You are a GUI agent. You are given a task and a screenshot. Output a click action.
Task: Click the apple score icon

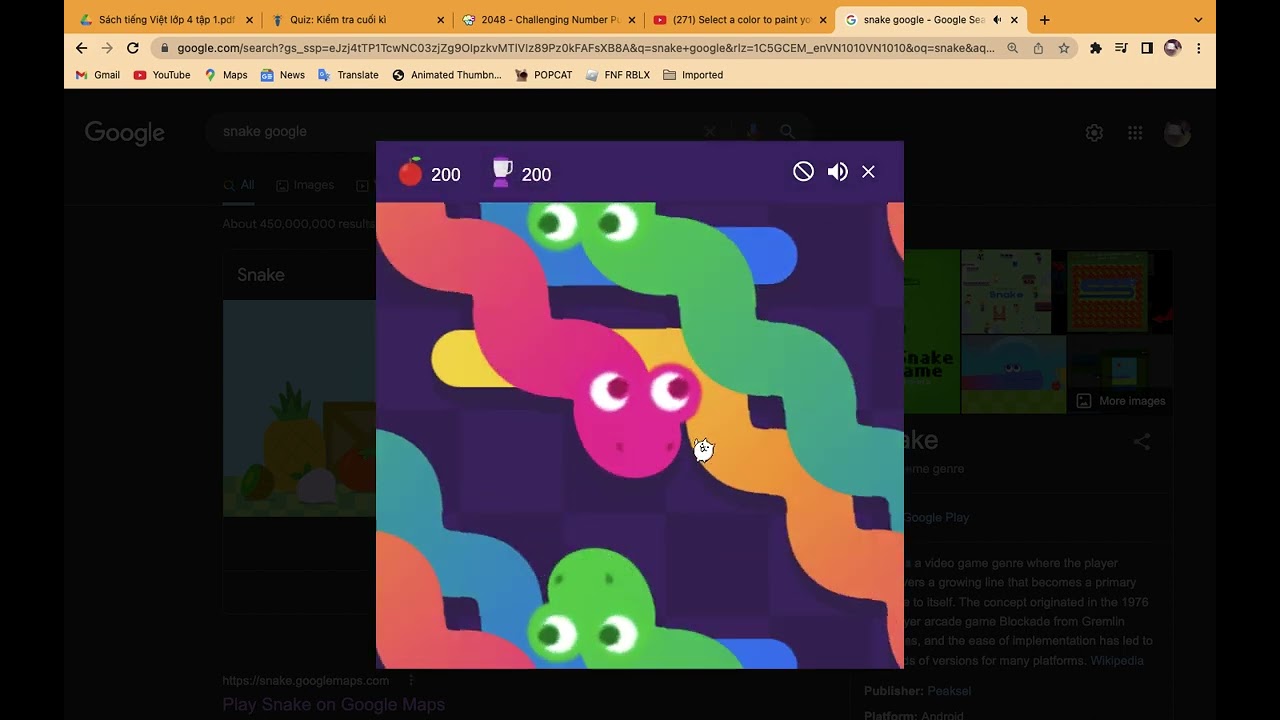click(x=410, y=172)
